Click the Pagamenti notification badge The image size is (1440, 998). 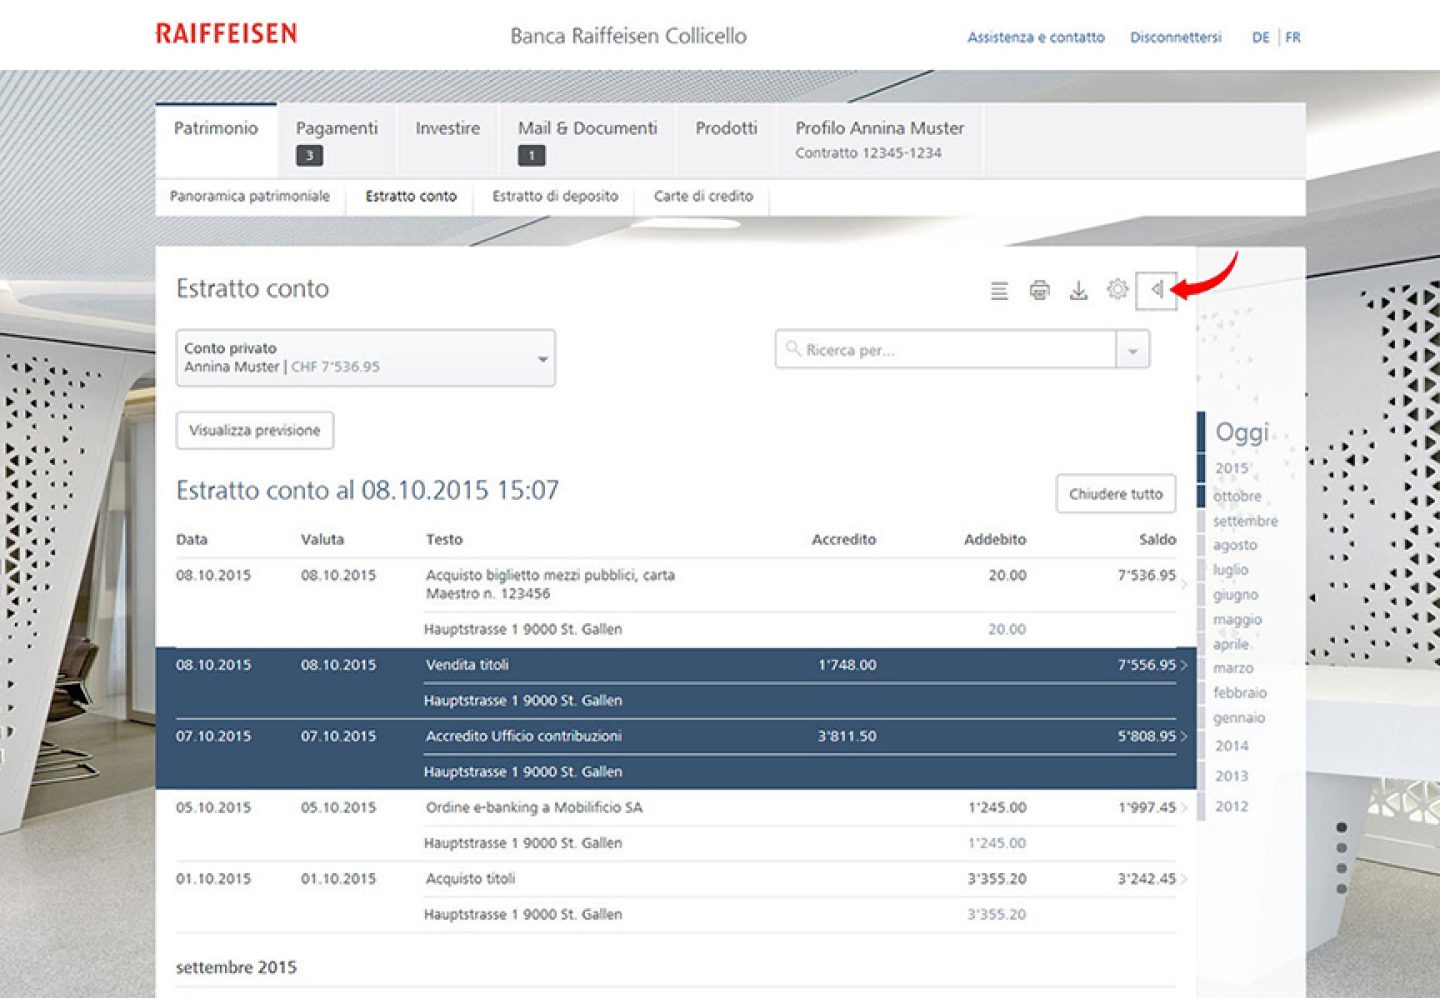309,155
